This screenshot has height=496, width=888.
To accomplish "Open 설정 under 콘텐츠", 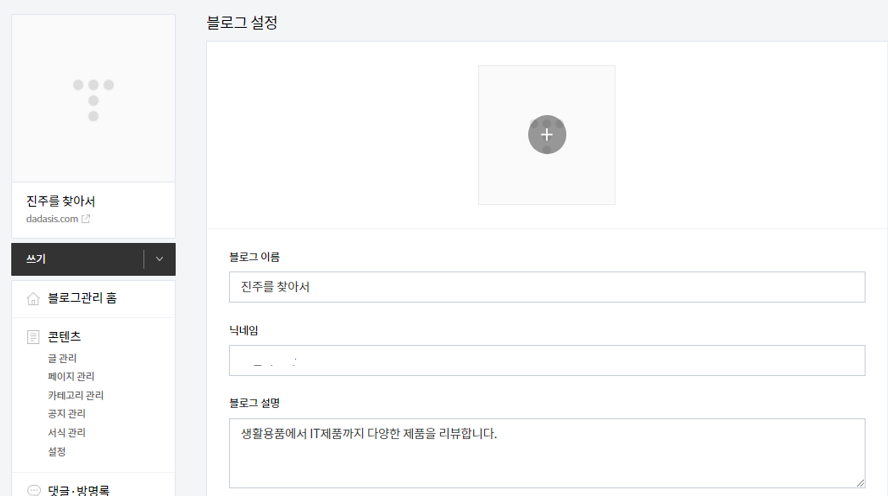I will click(x=57, y=452).
